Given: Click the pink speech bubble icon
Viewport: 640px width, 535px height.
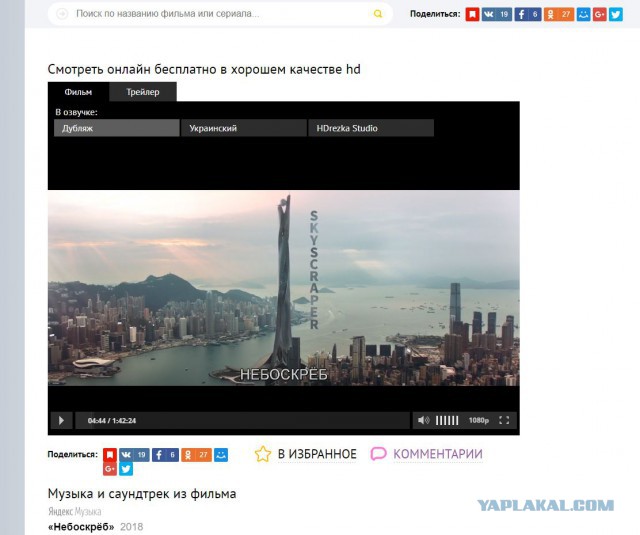Looking at the screenshot, I should pyautogui.click(x=378, y=454).
